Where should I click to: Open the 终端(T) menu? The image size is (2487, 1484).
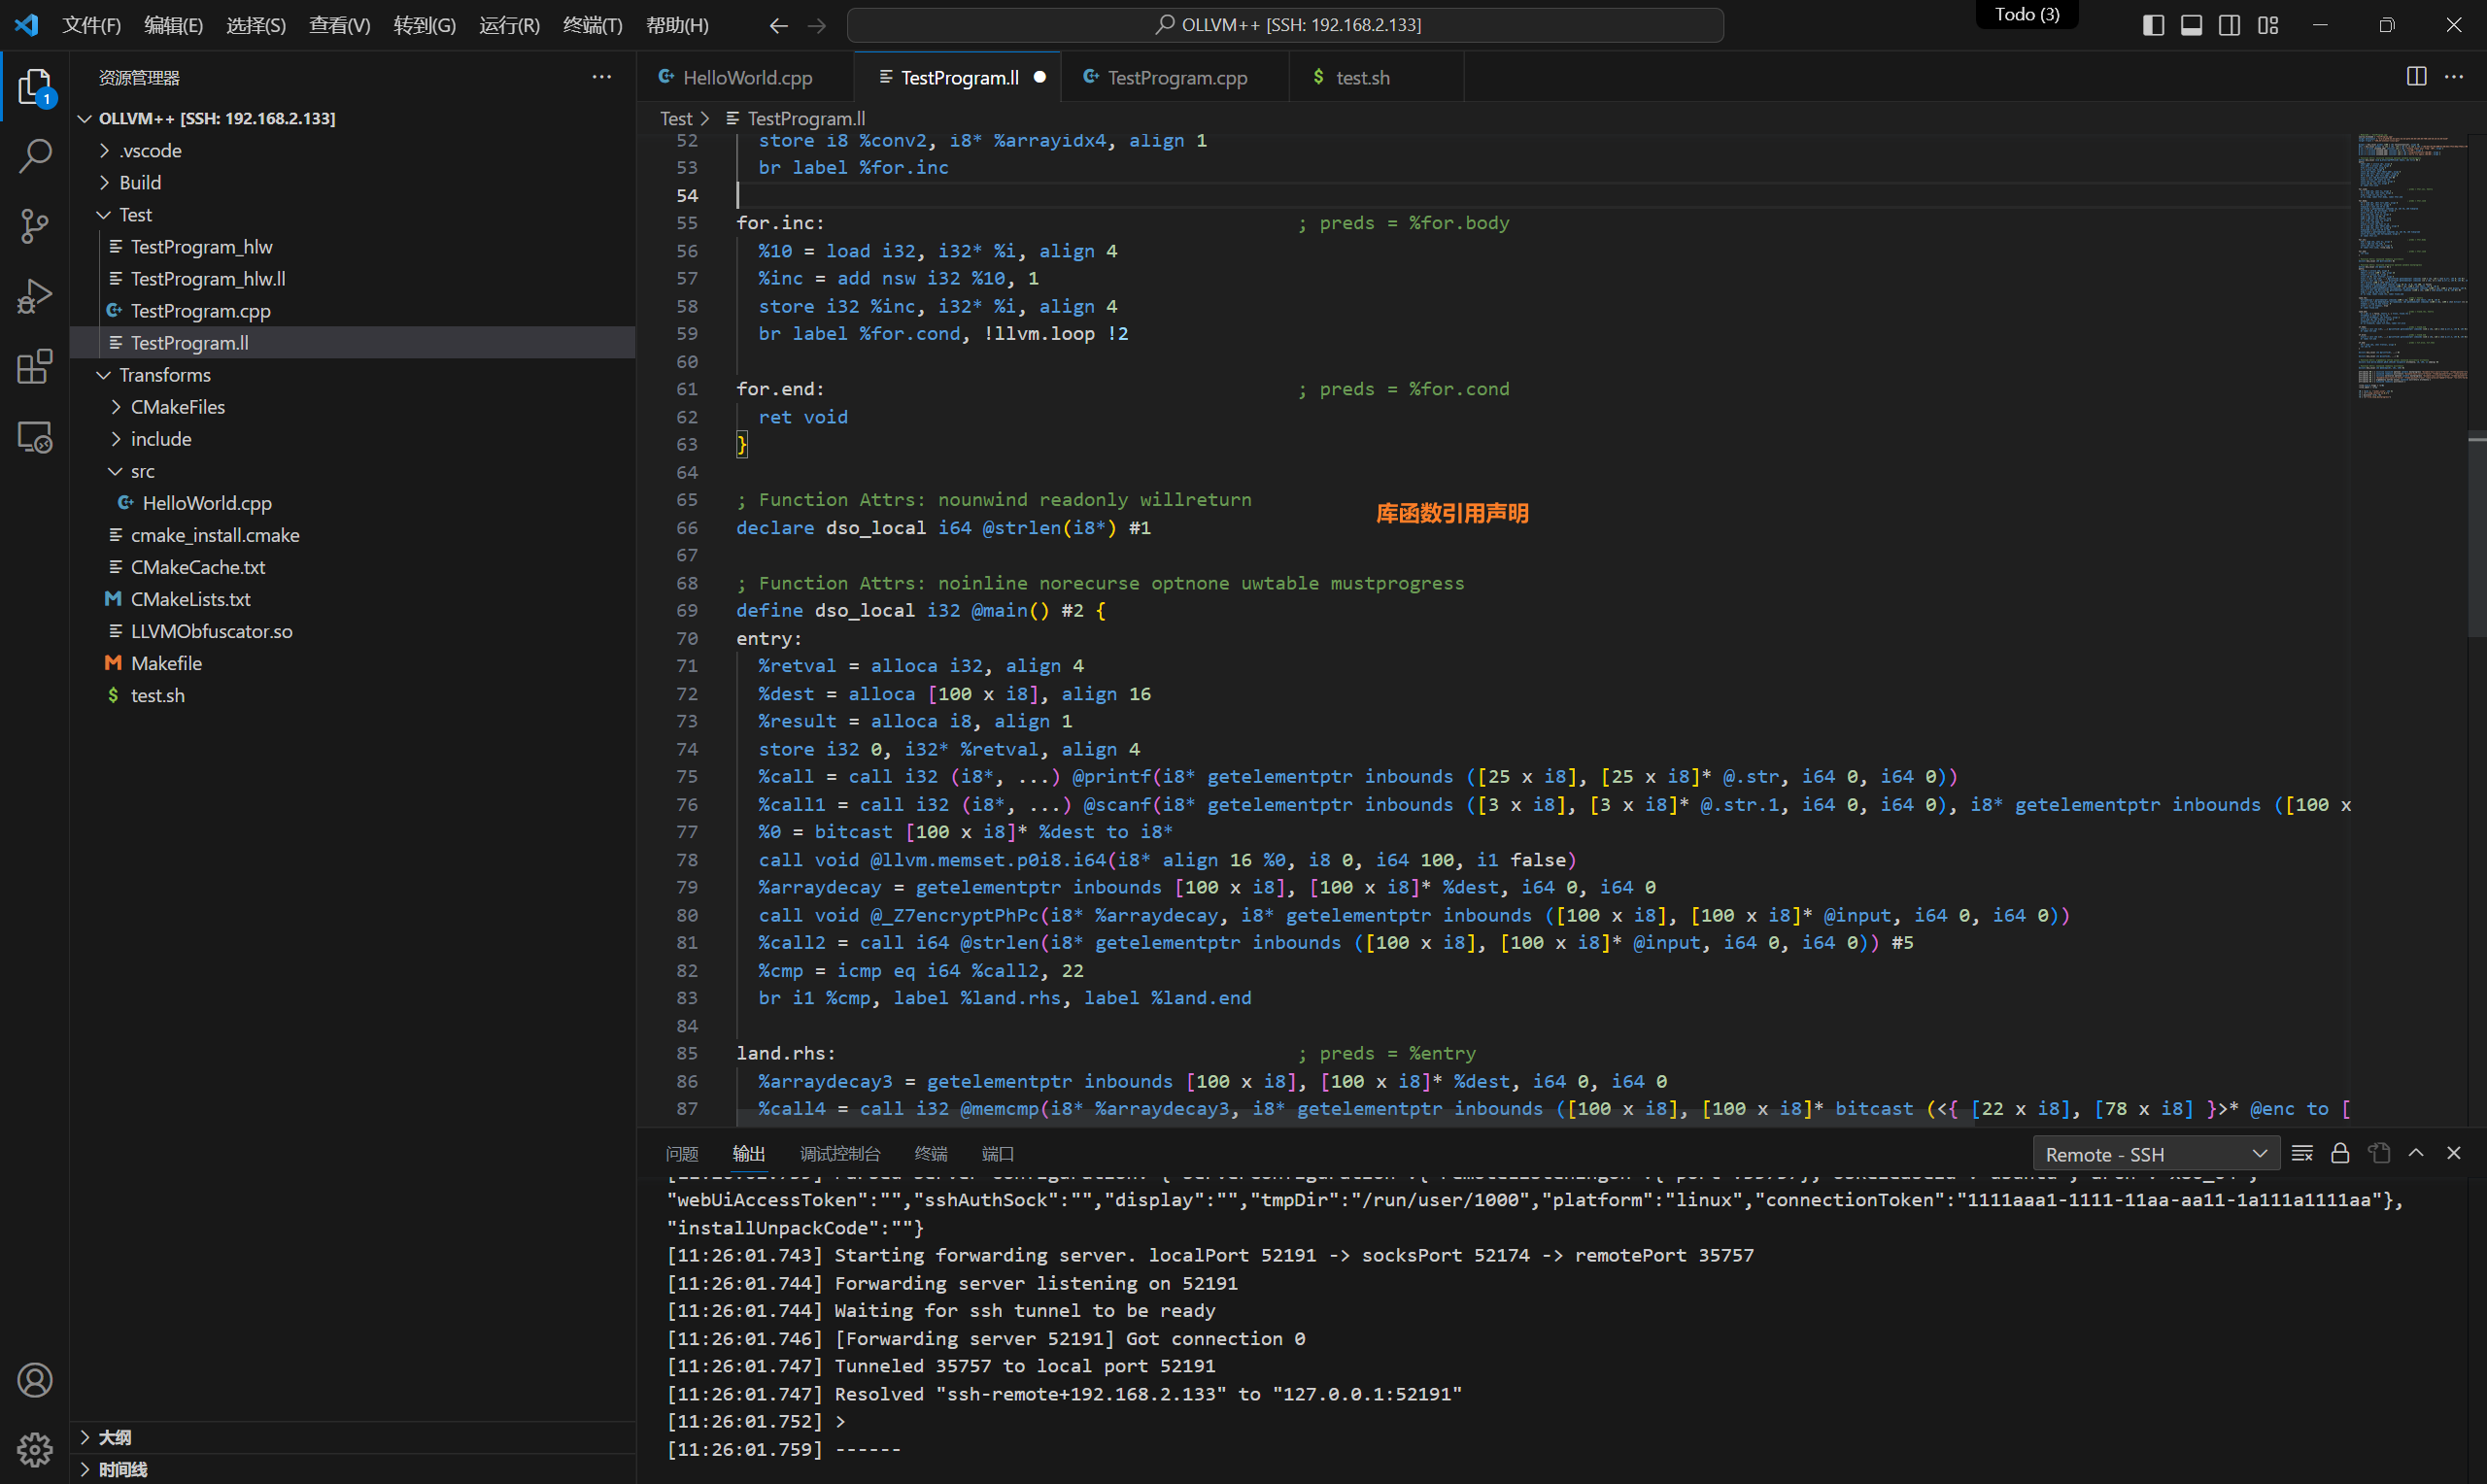pos(593,25)
